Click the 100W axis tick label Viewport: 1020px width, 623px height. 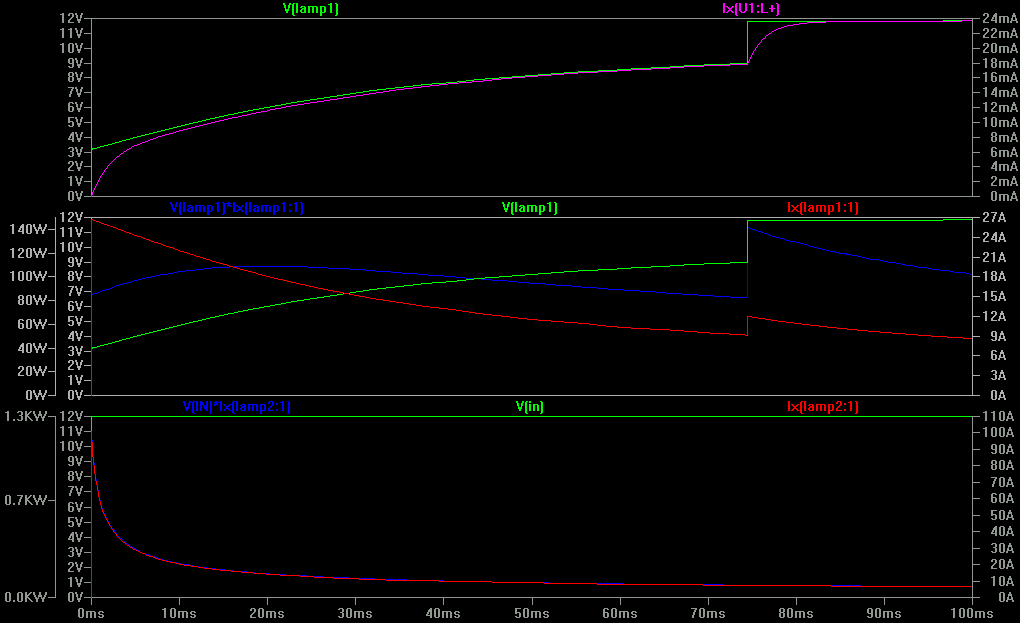click(29, 276)
